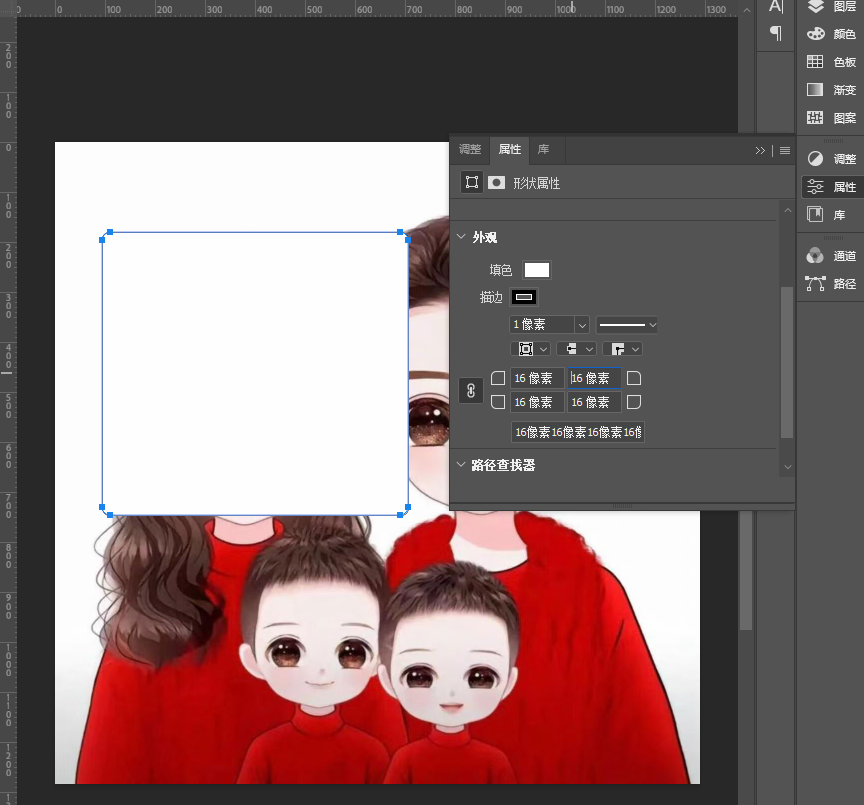Screen dimensions: 864x805
Task: Open the stroke line style dropdown
Action: (x=627, y=325)
